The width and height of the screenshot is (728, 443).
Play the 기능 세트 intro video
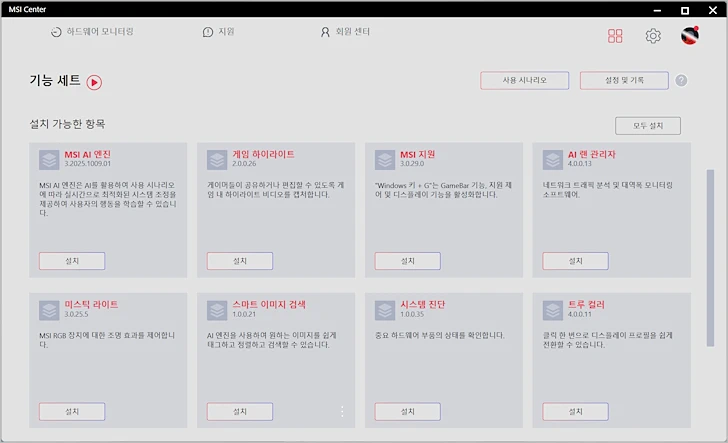pyautogui.click(x=94, y=82)
